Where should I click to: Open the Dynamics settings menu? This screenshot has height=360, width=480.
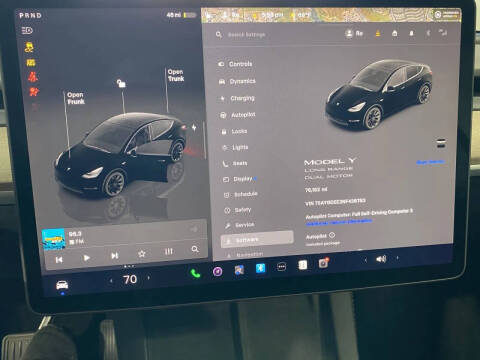click(237, 81)
